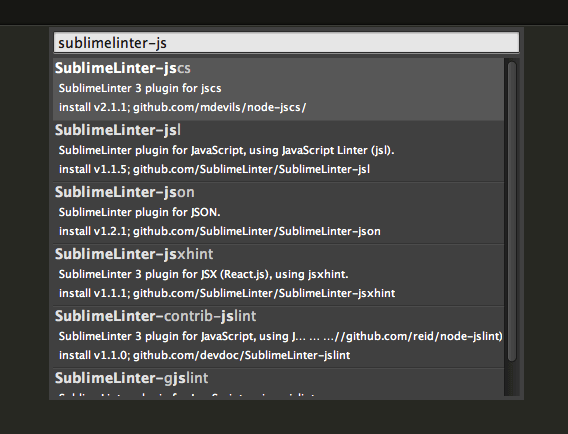The height and width of the screenshot is (434, 568).
Task: Click the results list vertical scrollbar thumb
Action: (512, 211)
